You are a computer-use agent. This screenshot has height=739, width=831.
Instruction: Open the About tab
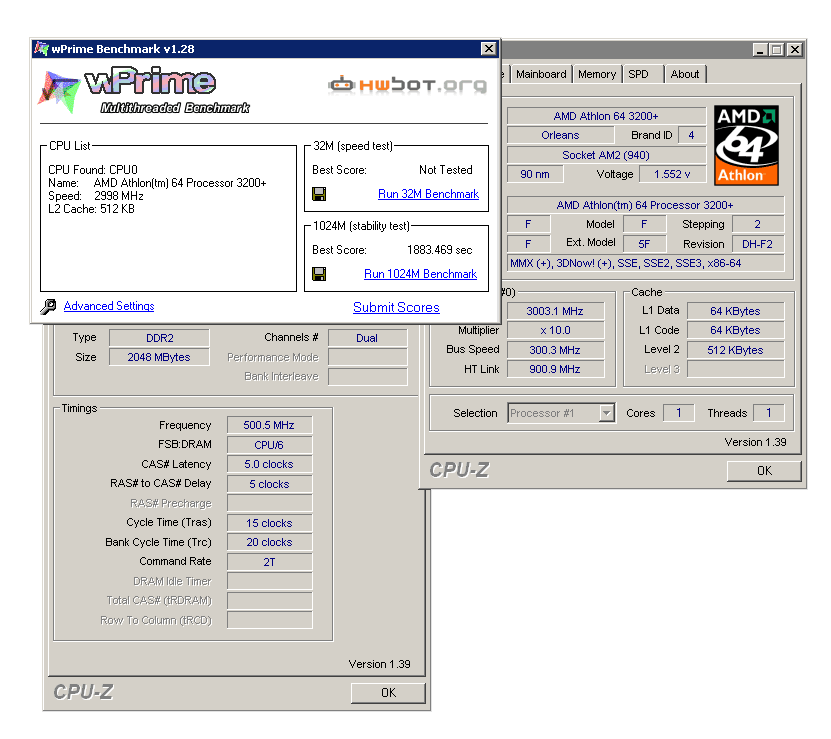tap(685, 74)
